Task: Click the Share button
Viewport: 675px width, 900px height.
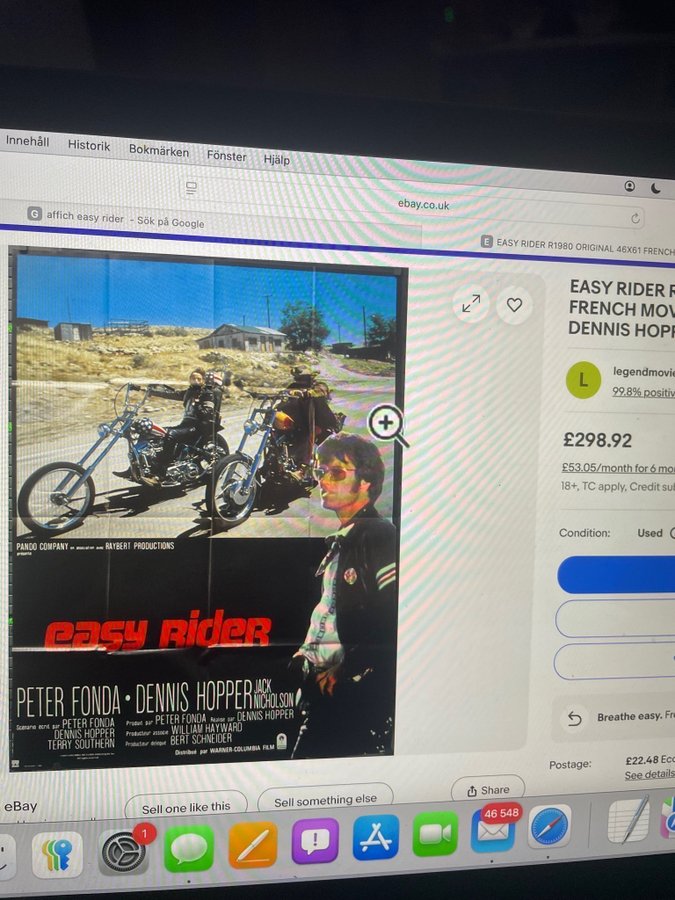Action: (x=488, y=790)
